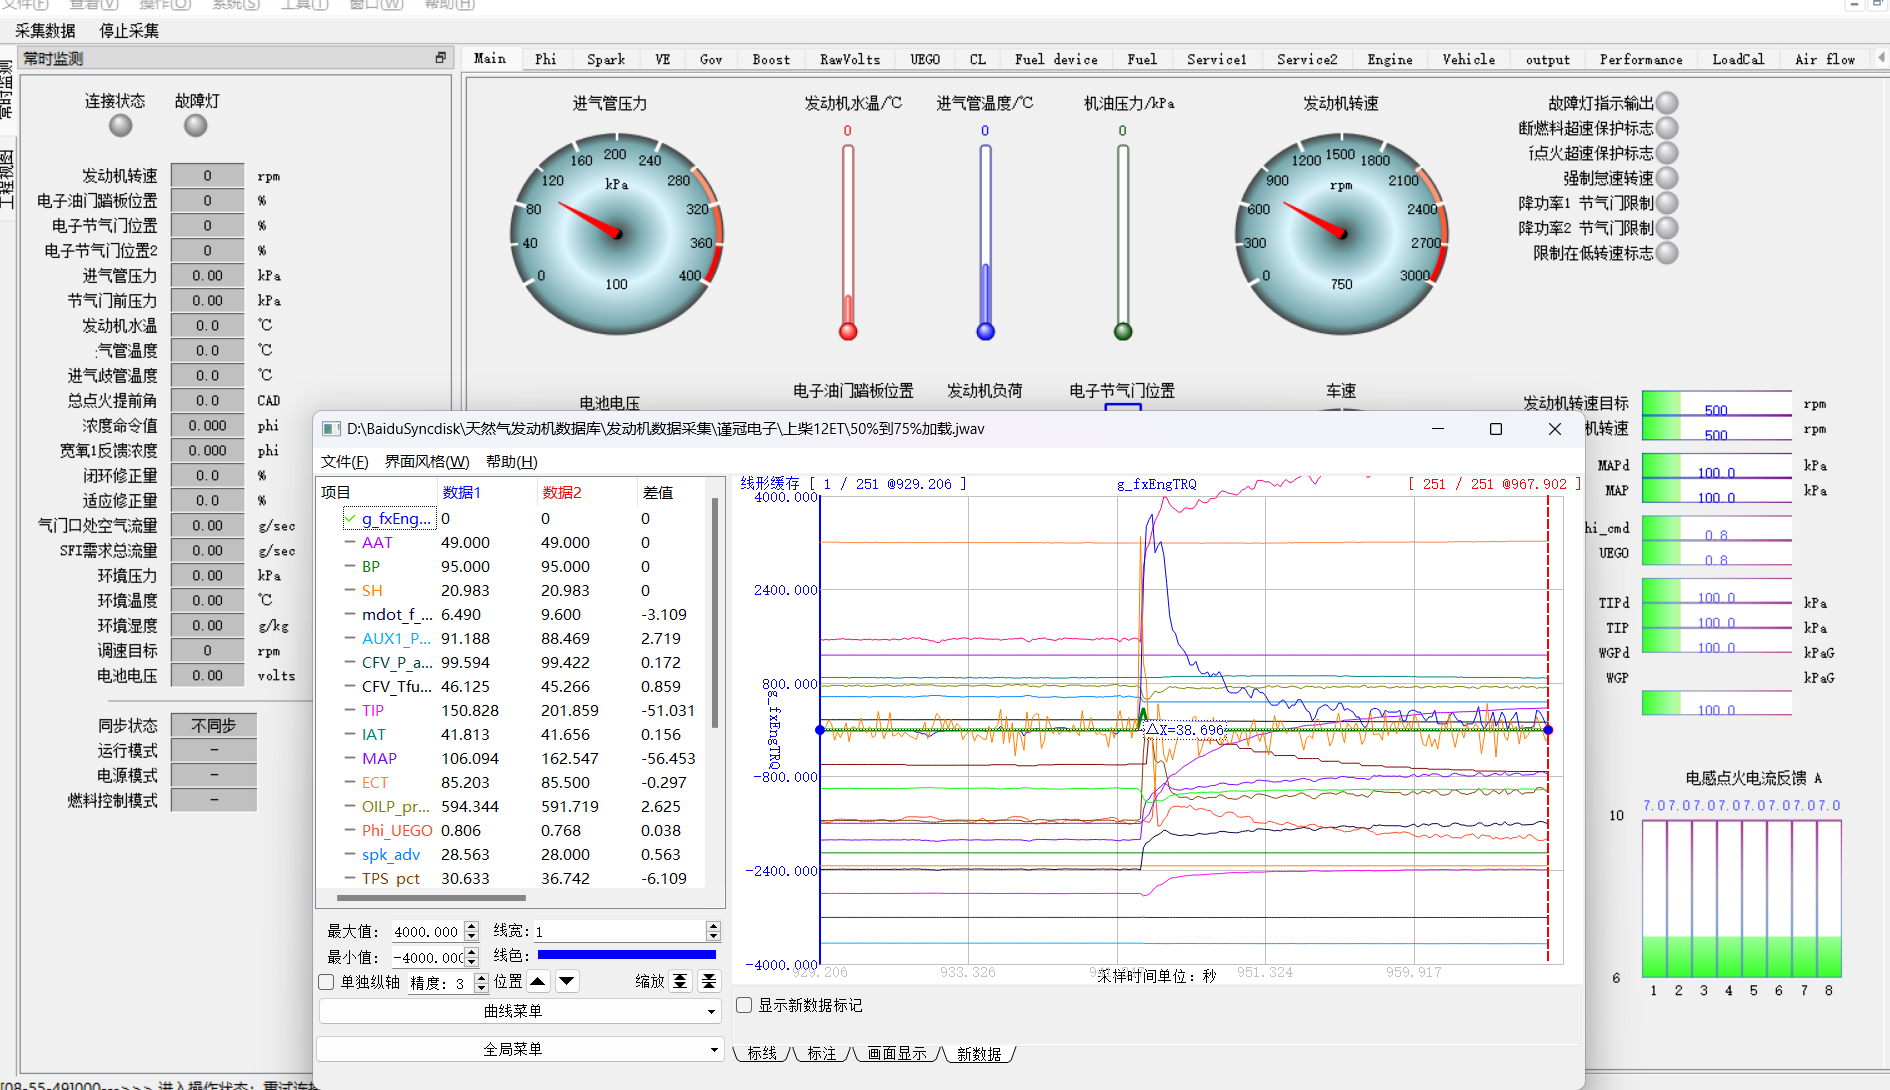Select the 标线 bottom tab

[x=762, y=1053]
